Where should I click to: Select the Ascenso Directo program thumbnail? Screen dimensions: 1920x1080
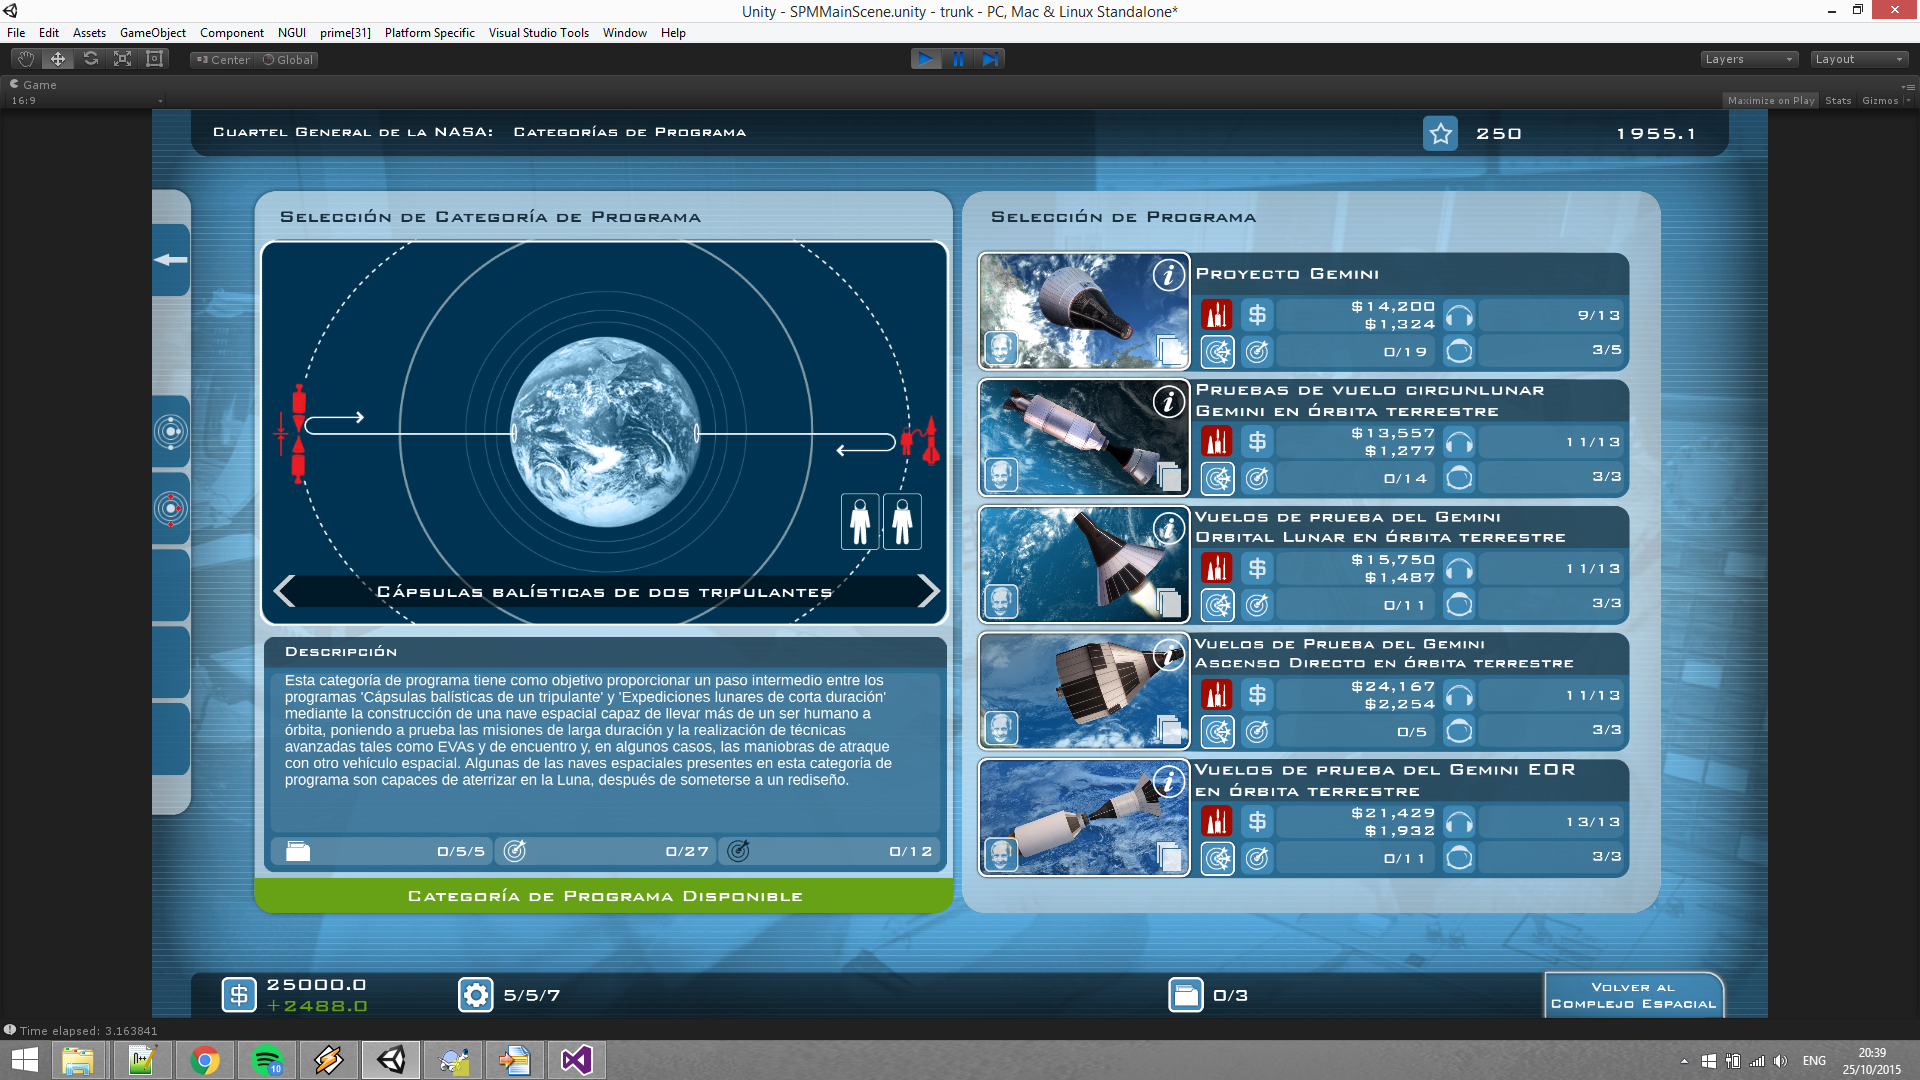click(1084, 691)
